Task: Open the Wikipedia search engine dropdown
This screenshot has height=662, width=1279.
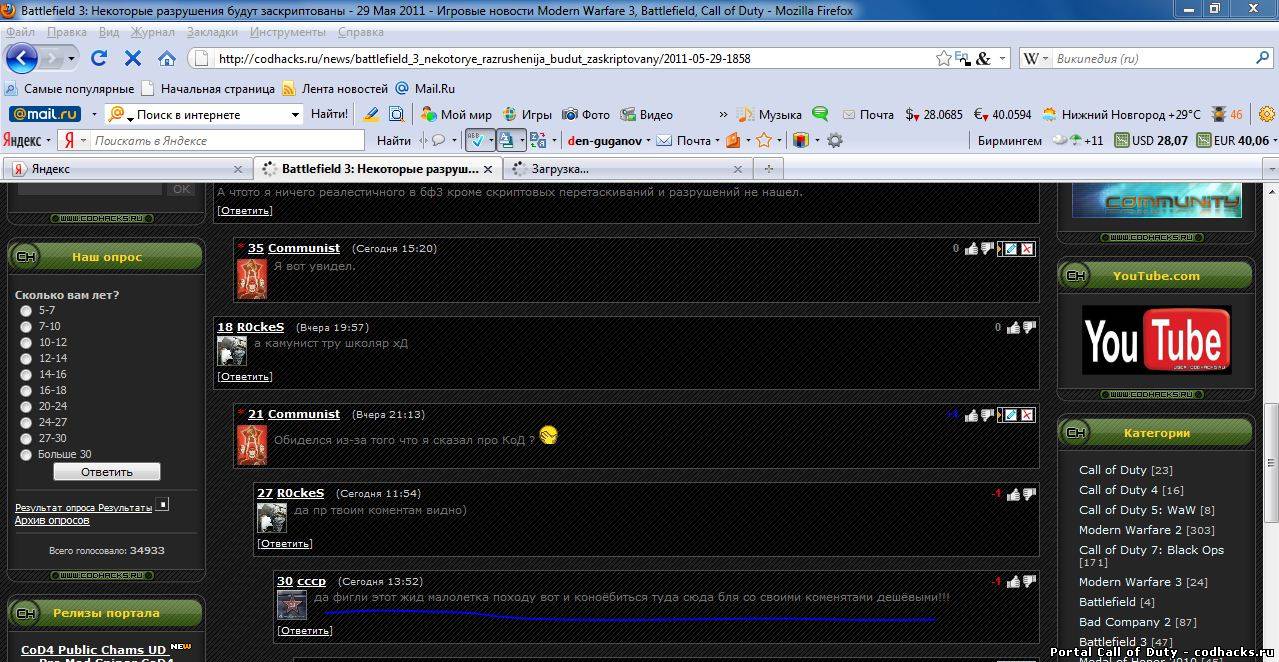Action: (1045, 59)
